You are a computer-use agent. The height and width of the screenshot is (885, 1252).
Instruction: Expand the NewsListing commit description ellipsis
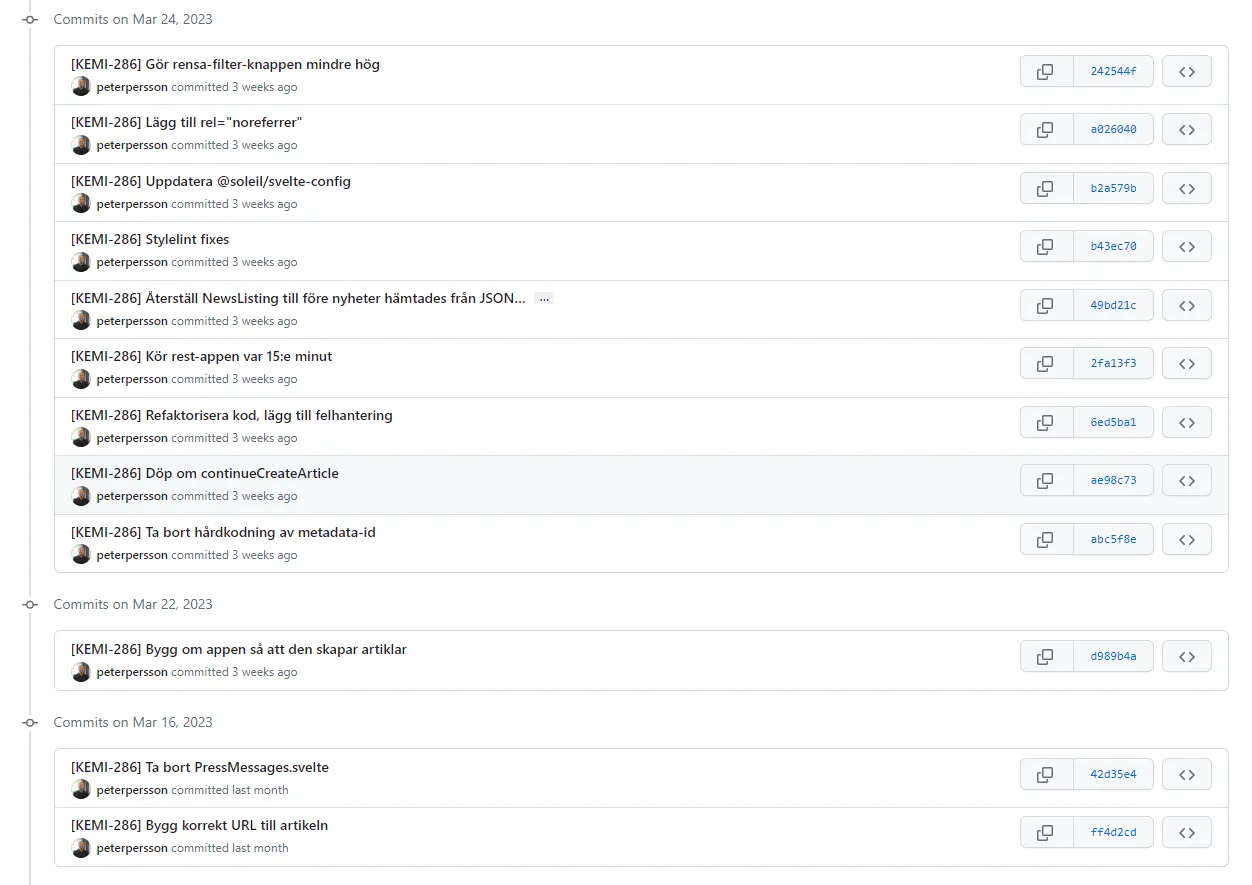[x=544, y=298]
